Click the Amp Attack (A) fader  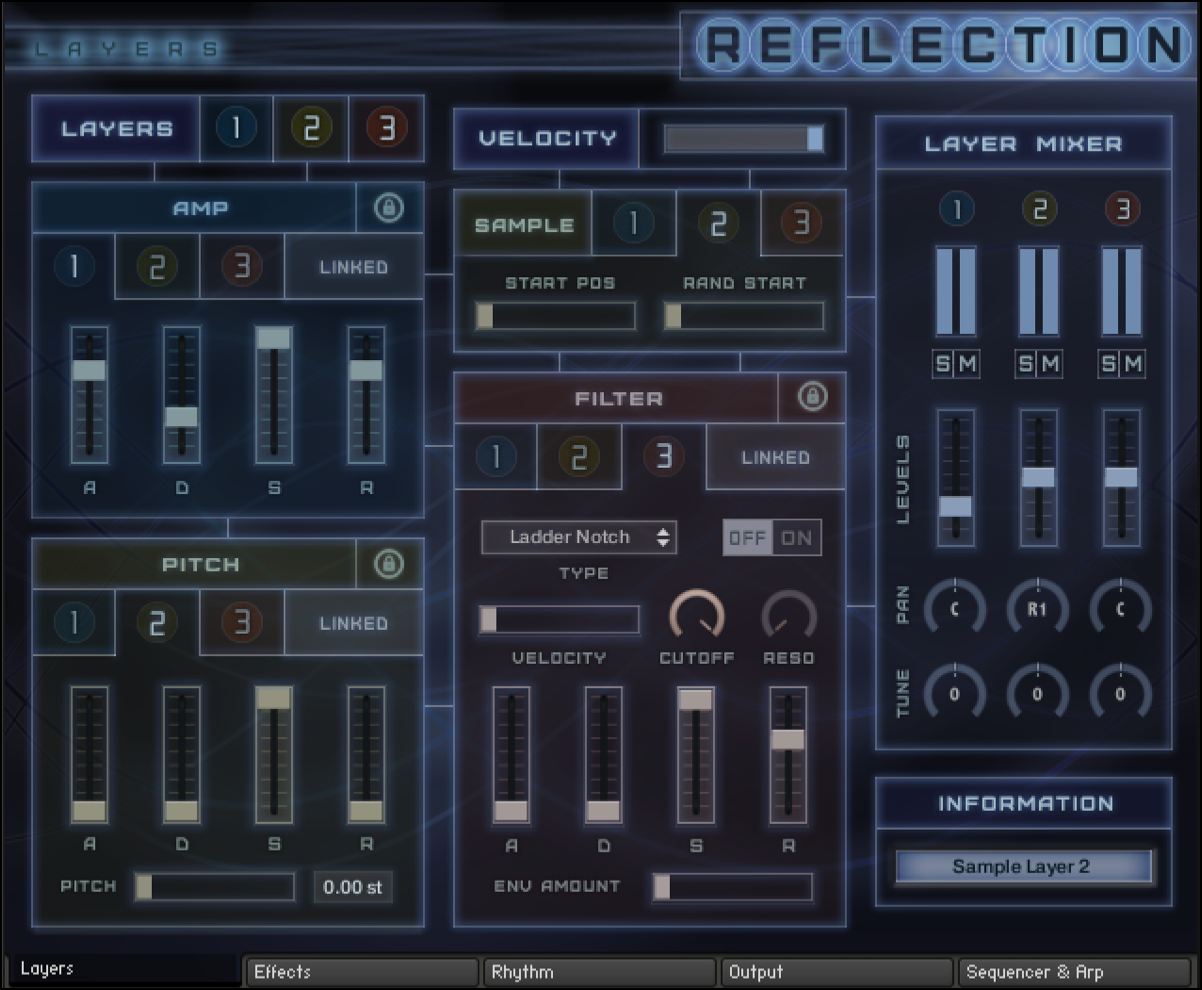coord(89,394)
